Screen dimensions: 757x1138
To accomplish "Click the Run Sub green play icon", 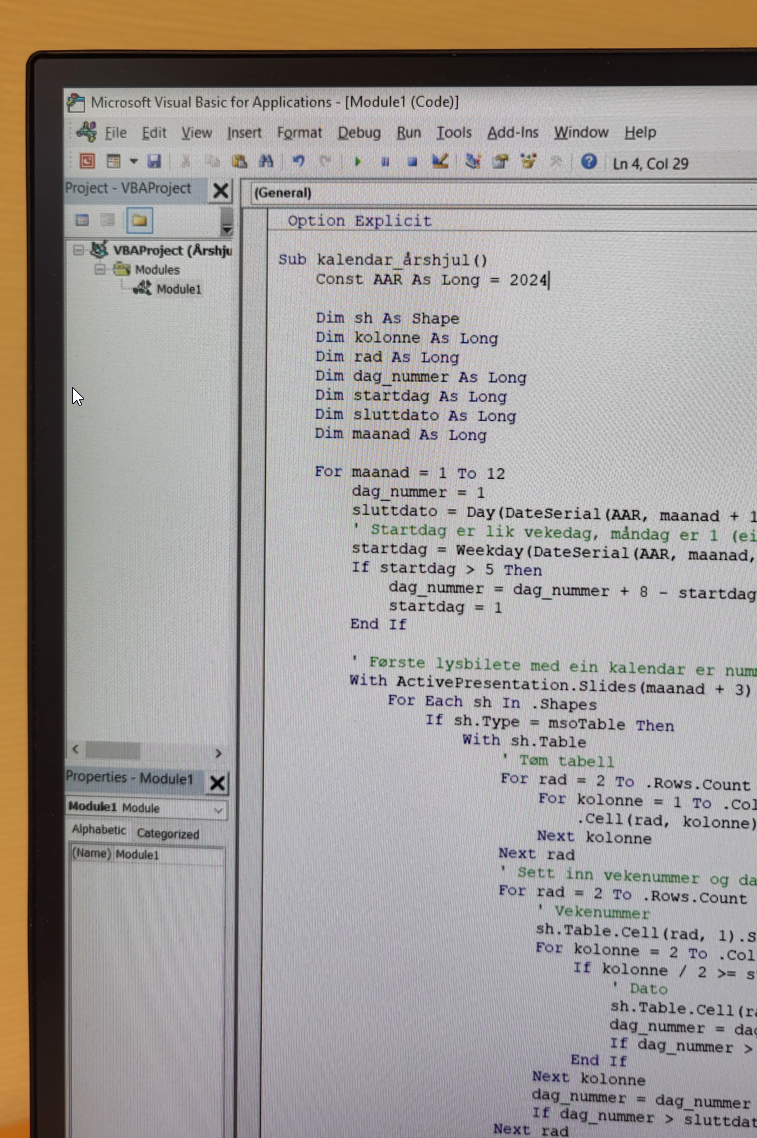I will click(x=357, y=162).
